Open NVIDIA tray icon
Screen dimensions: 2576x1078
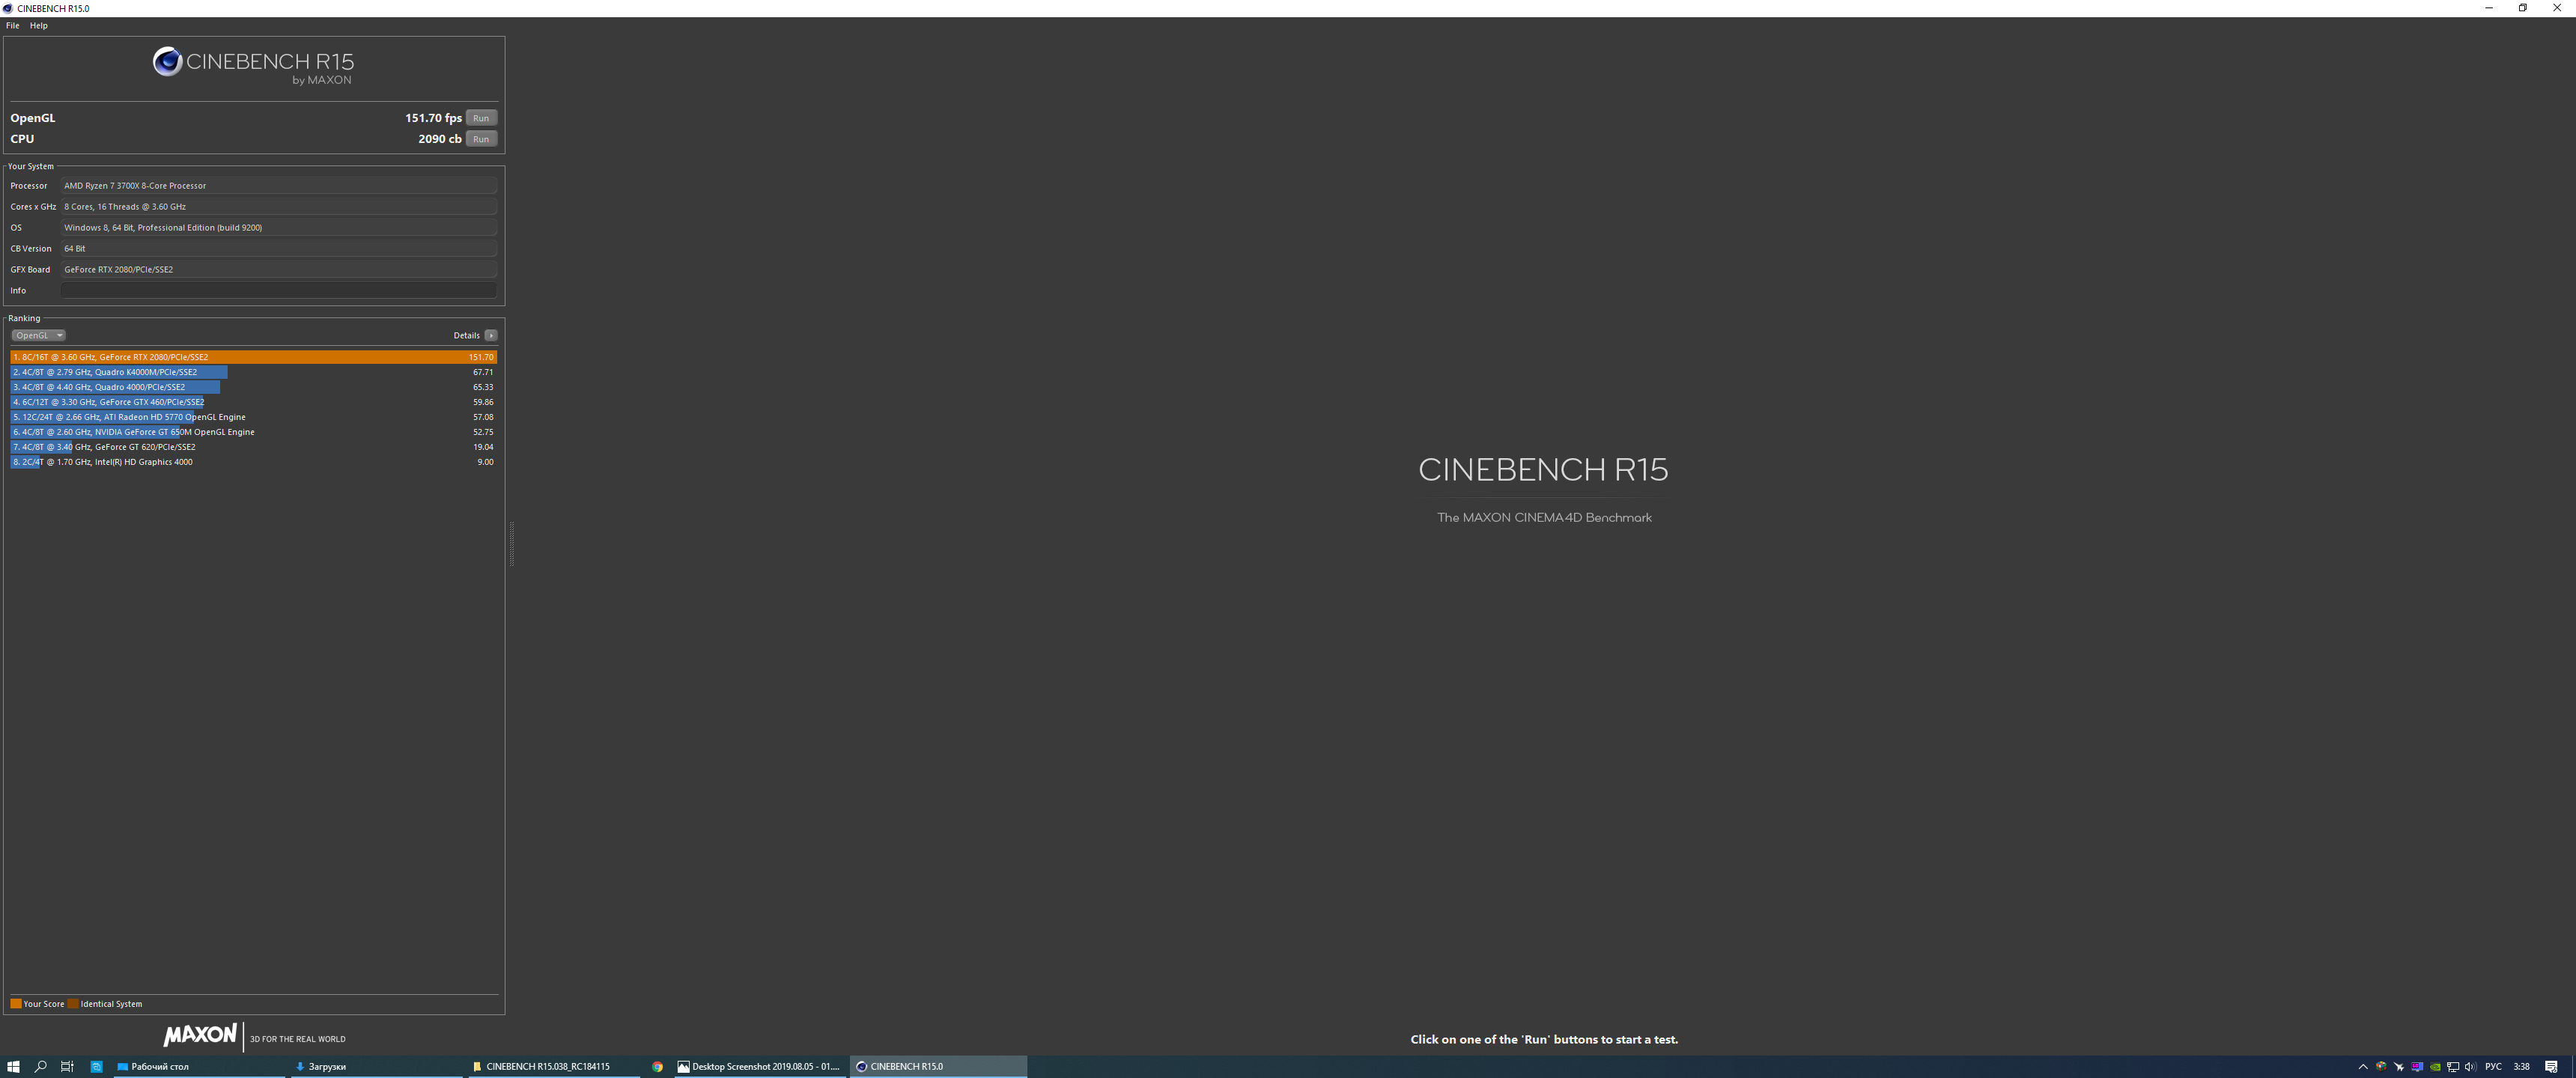[x=2435, y=1066]
